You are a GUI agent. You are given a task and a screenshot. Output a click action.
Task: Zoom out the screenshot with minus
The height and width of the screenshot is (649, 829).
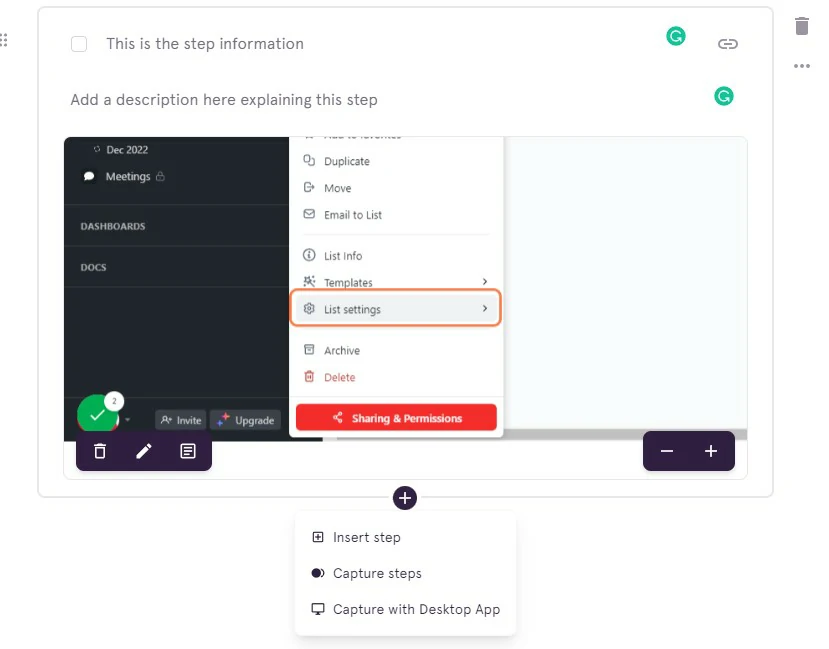[667, 451]
